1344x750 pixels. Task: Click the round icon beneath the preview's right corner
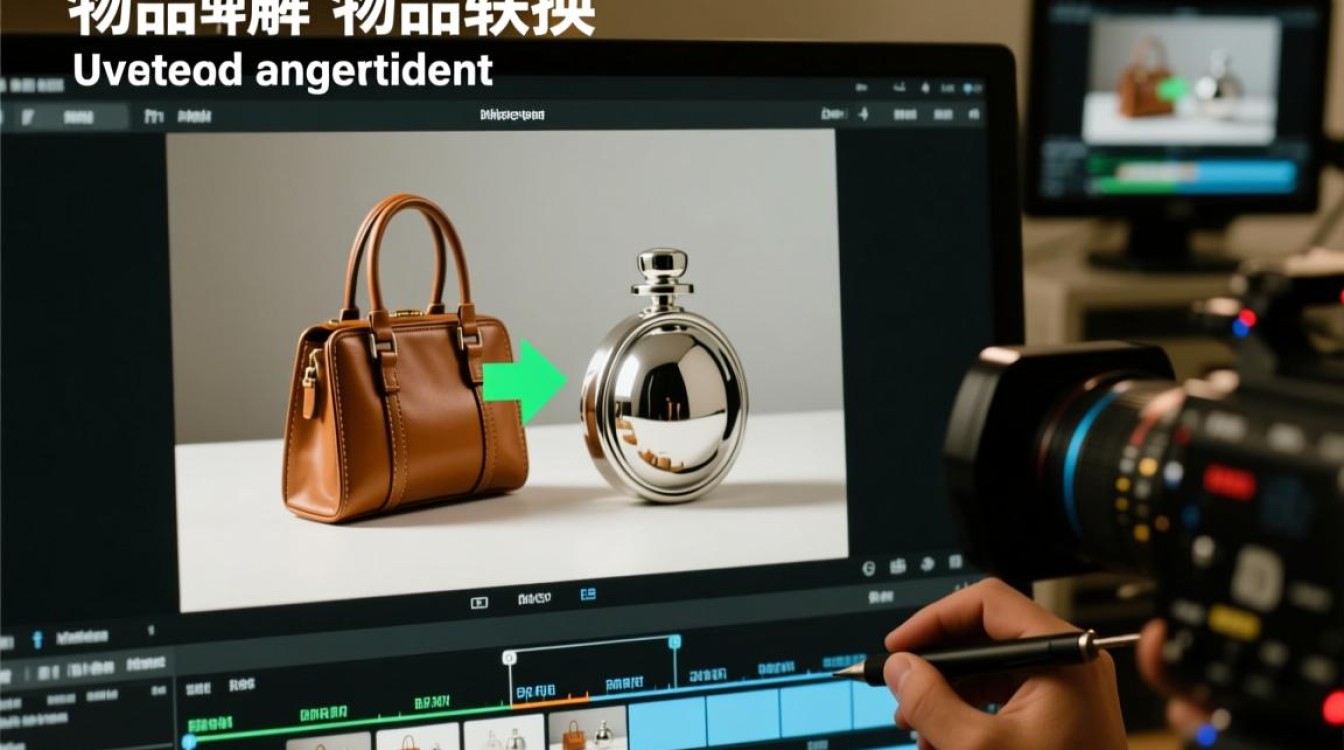pos(867,568)
